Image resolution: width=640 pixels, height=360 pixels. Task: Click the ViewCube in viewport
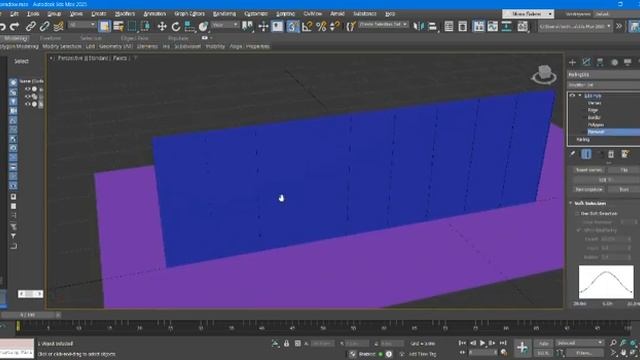coord(544,74)
